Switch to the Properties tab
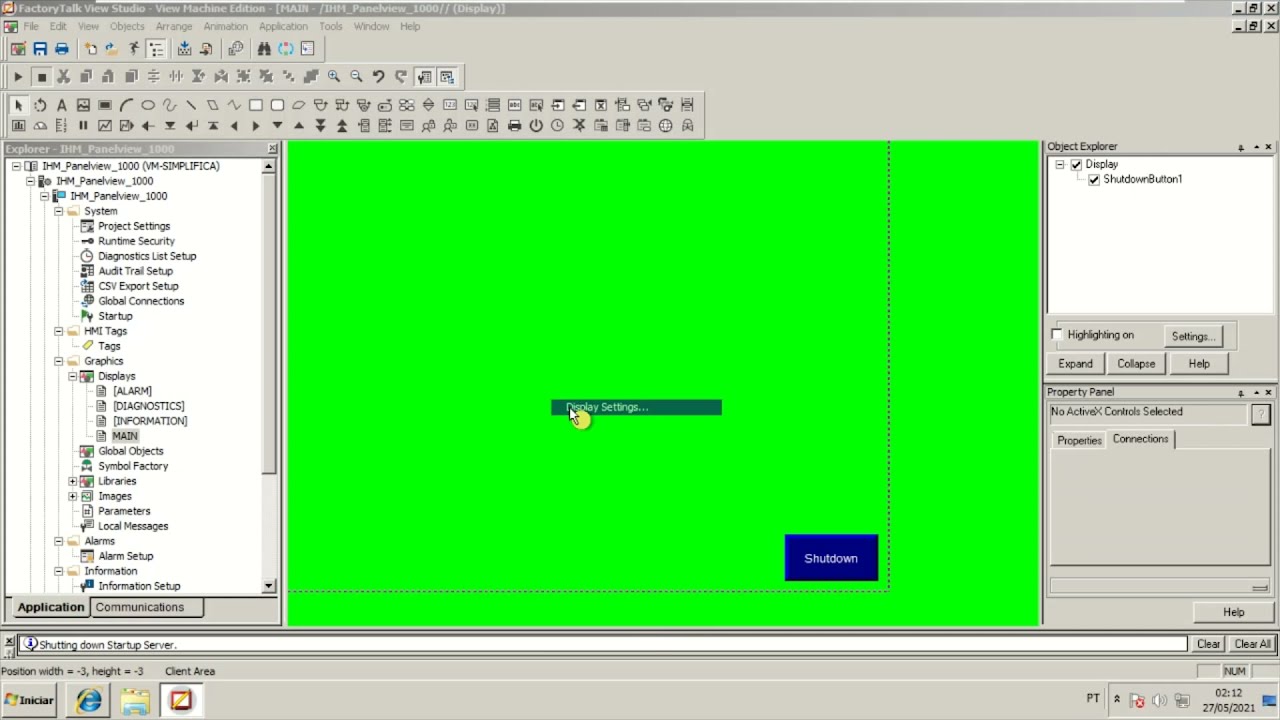Viewport: 1280px width, 720px height. [1079, 440]
